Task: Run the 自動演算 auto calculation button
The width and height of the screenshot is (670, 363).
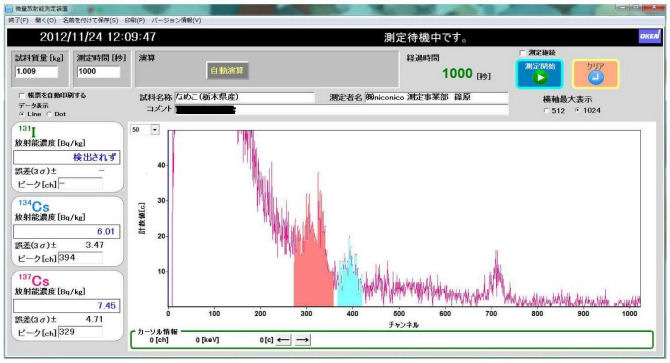Action: (227, 70)
